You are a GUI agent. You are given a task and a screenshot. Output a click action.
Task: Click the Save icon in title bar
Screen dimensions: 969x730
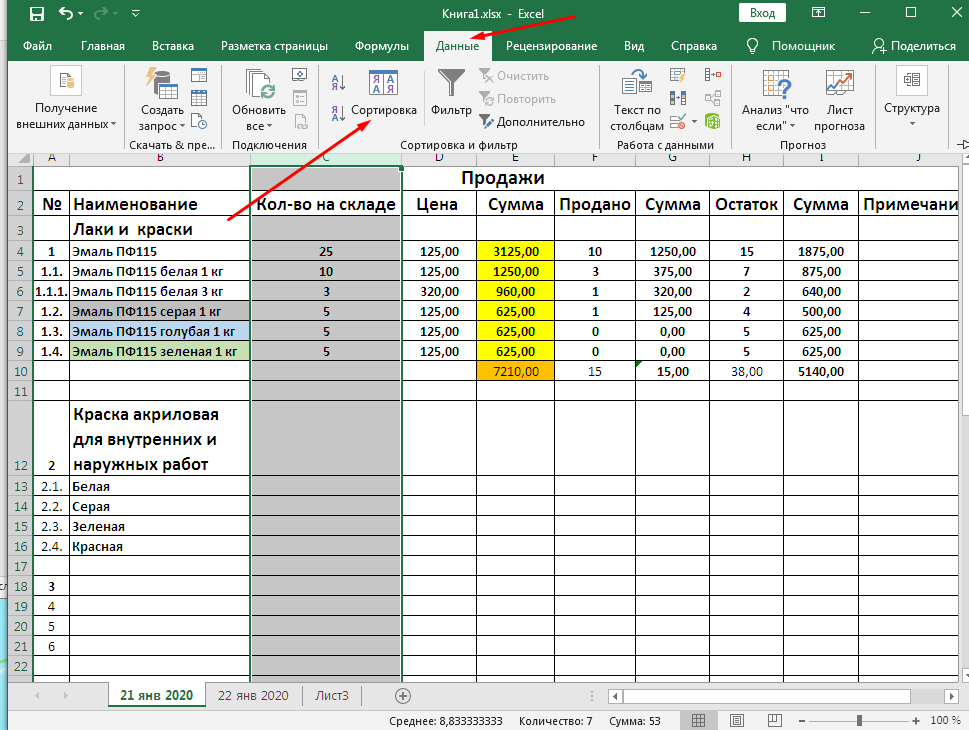(x=37, y=14)
